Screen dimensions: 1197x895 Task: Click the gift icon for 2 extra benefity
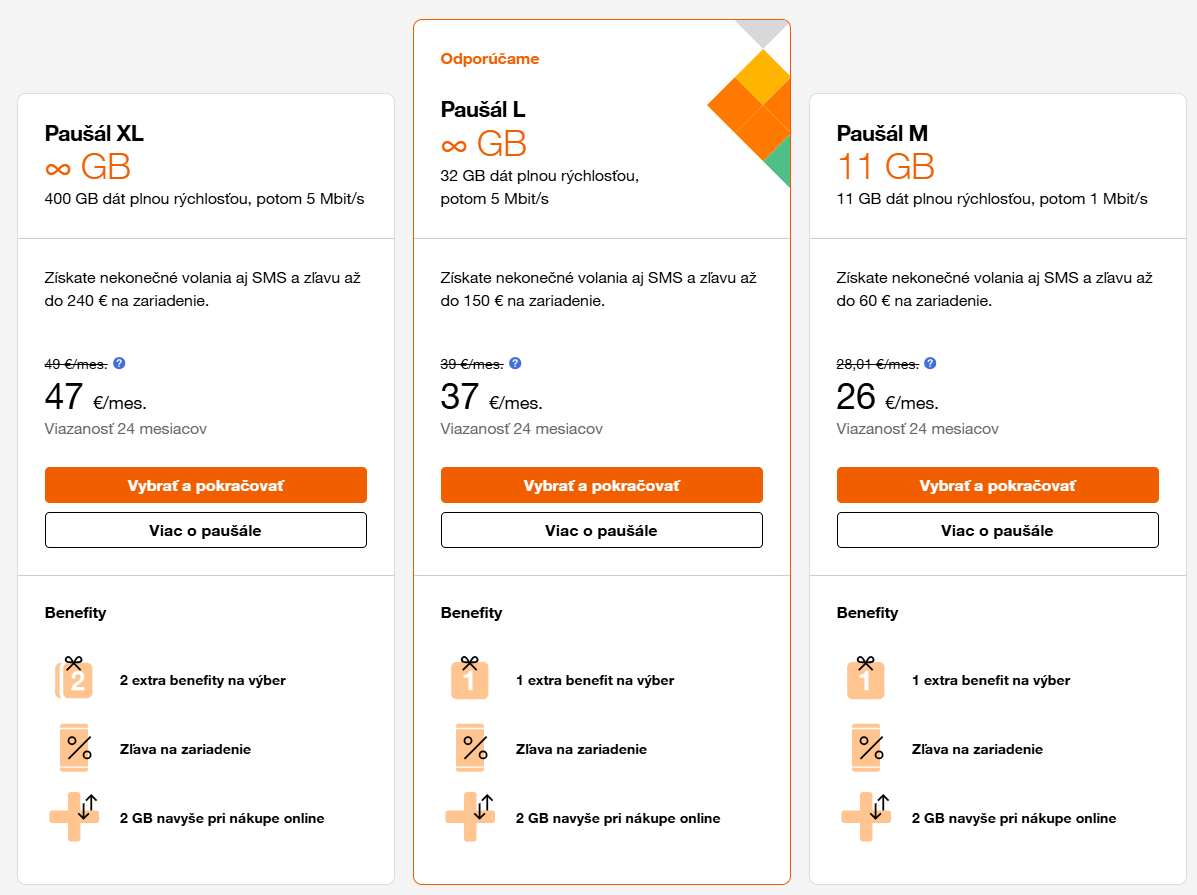tap(74, 678)
